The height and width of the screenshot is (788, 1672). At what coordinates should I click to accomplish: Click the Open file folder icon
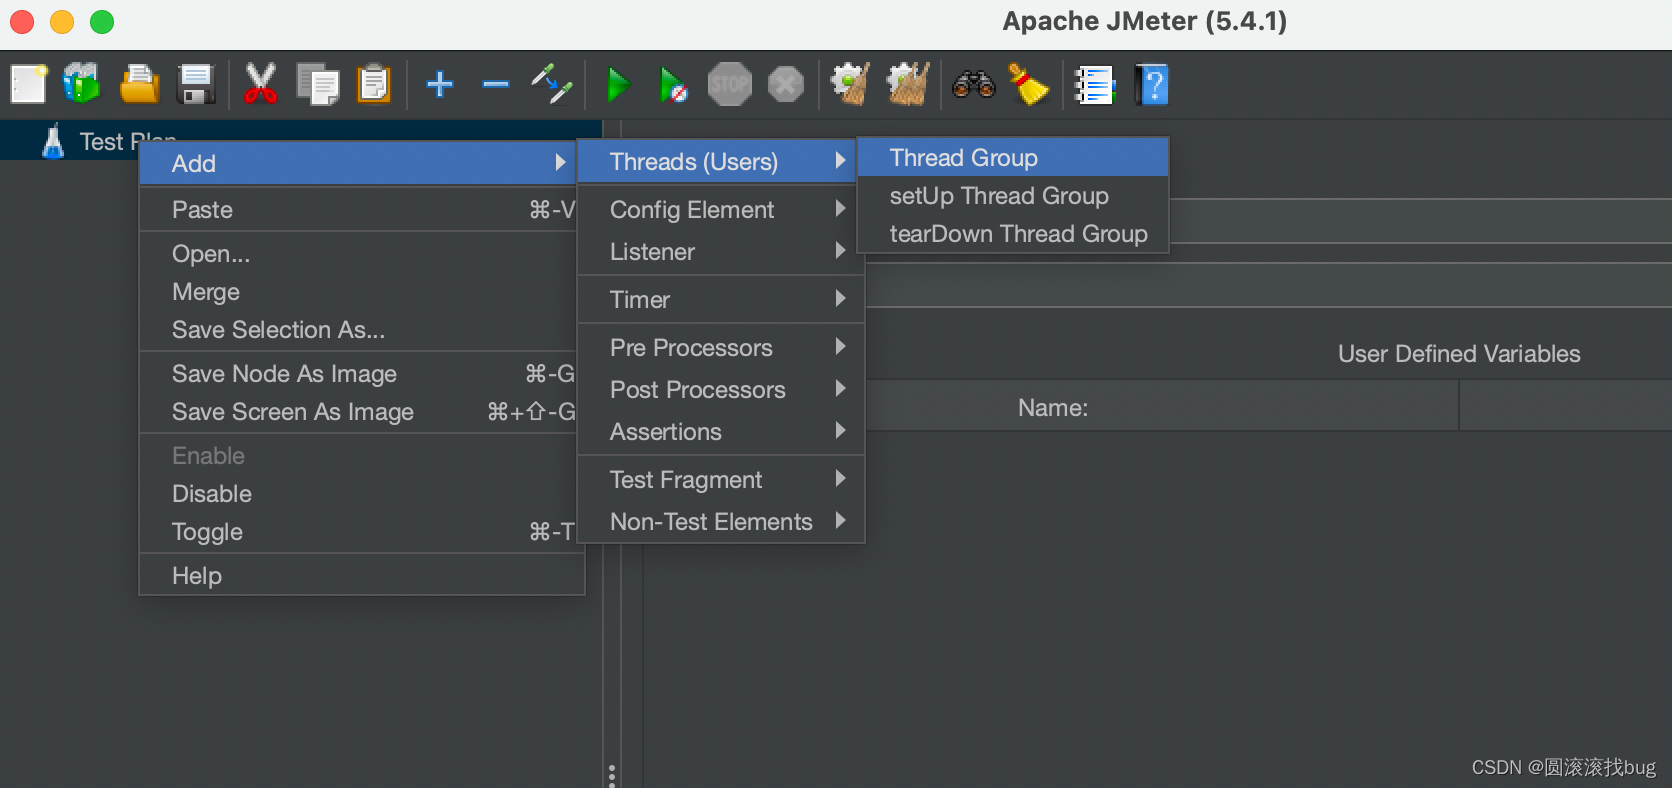(139, 84)
